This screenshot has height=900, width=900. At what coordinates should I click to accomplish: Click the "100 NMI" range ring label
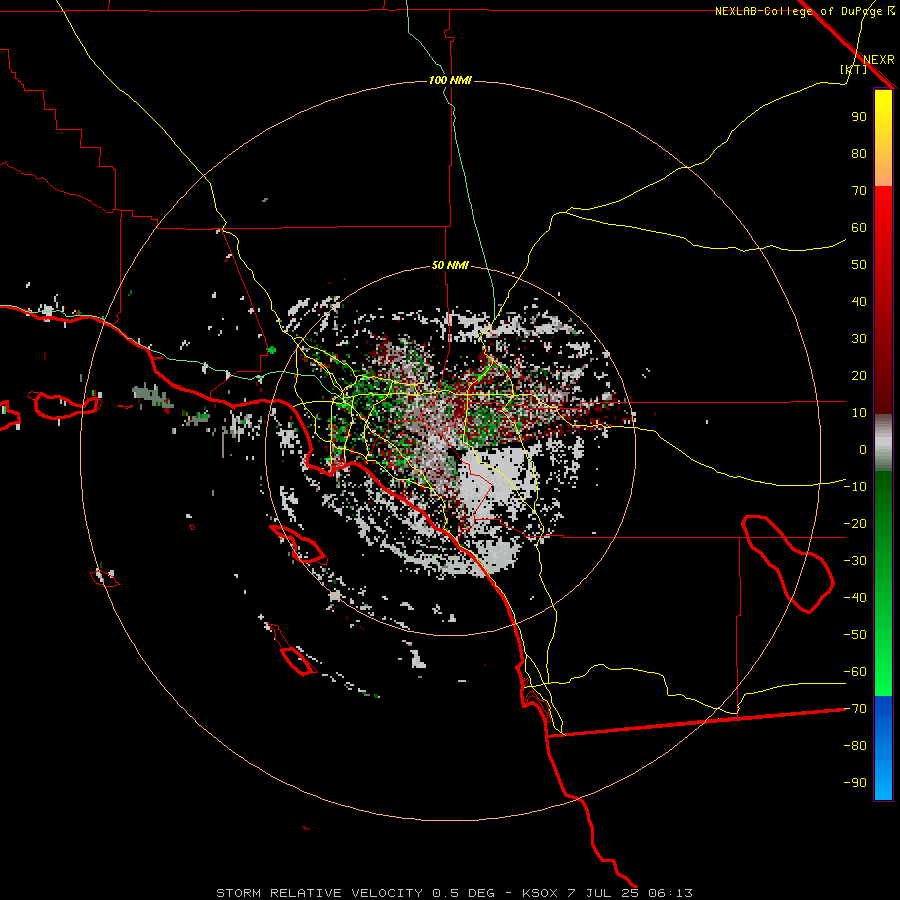tap(450, 80)
